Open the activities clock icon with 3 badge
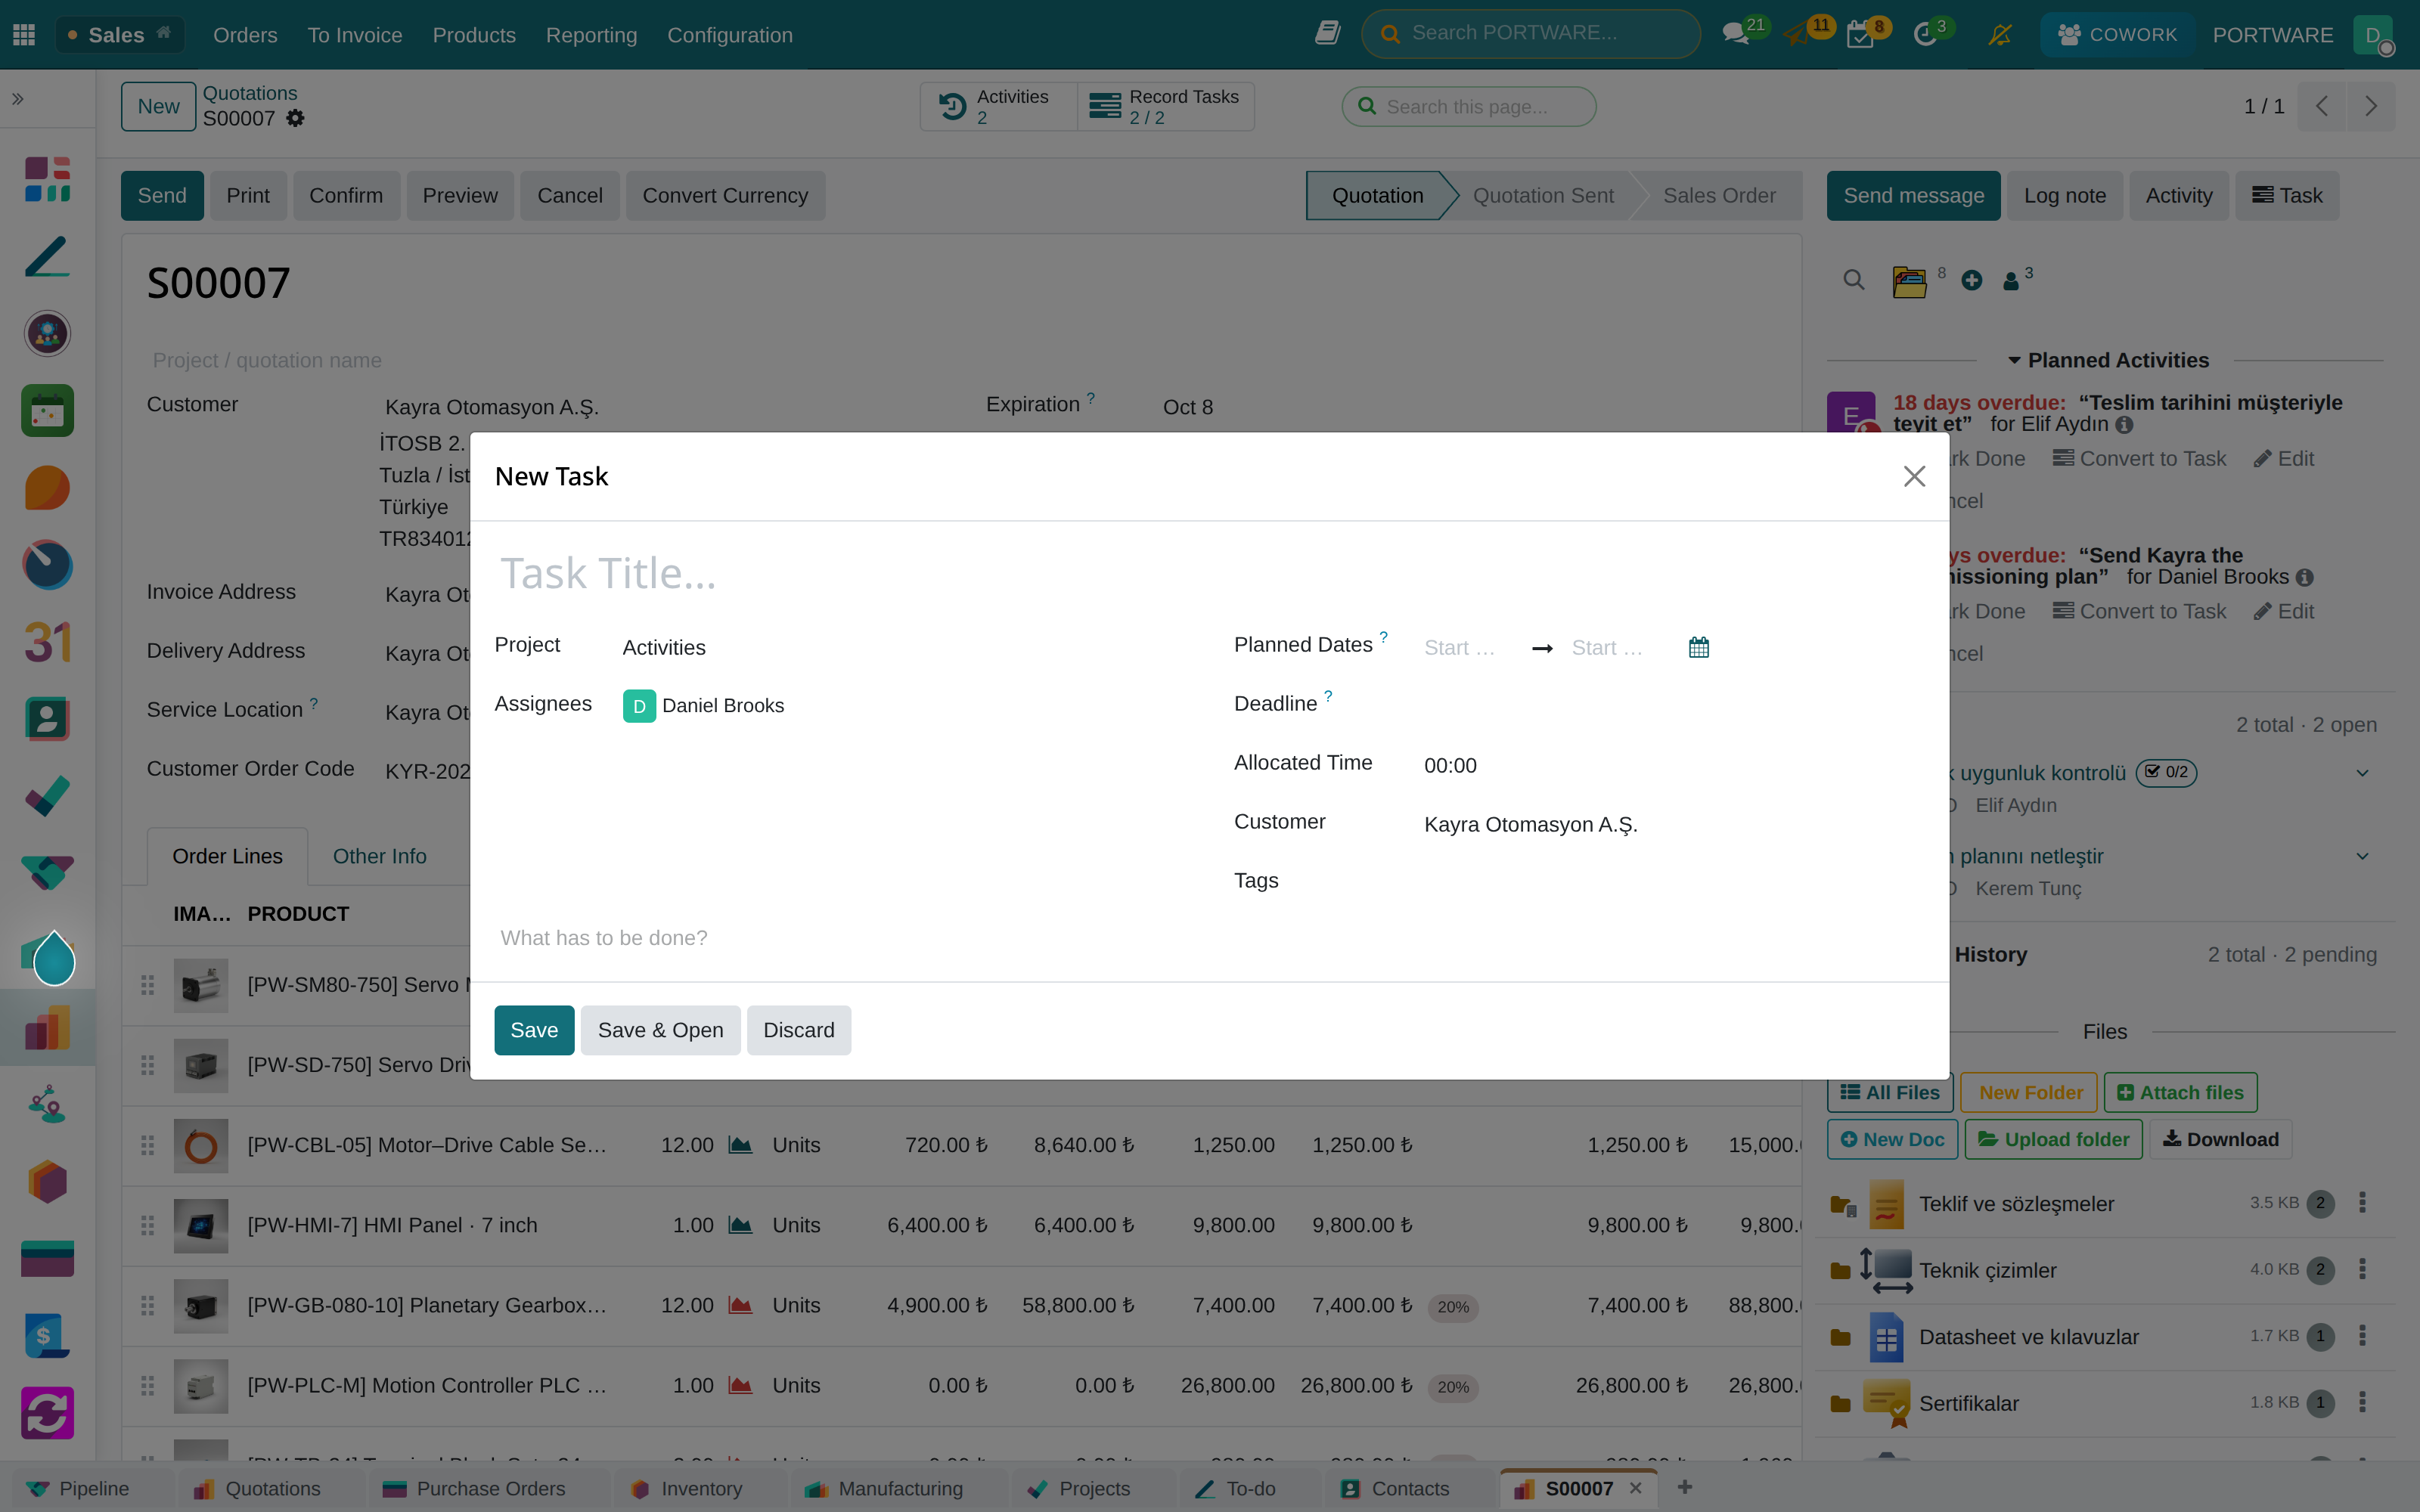Image resolution: width=2420 pixels, height=1512 pixels. (1924, 35)
